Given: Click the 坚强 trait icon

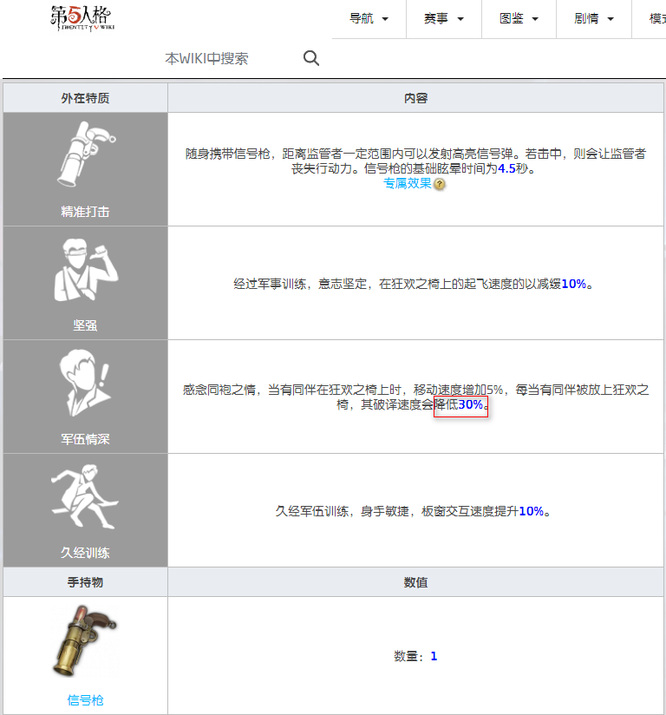Looking at the screenshot, I should point(86,270).
